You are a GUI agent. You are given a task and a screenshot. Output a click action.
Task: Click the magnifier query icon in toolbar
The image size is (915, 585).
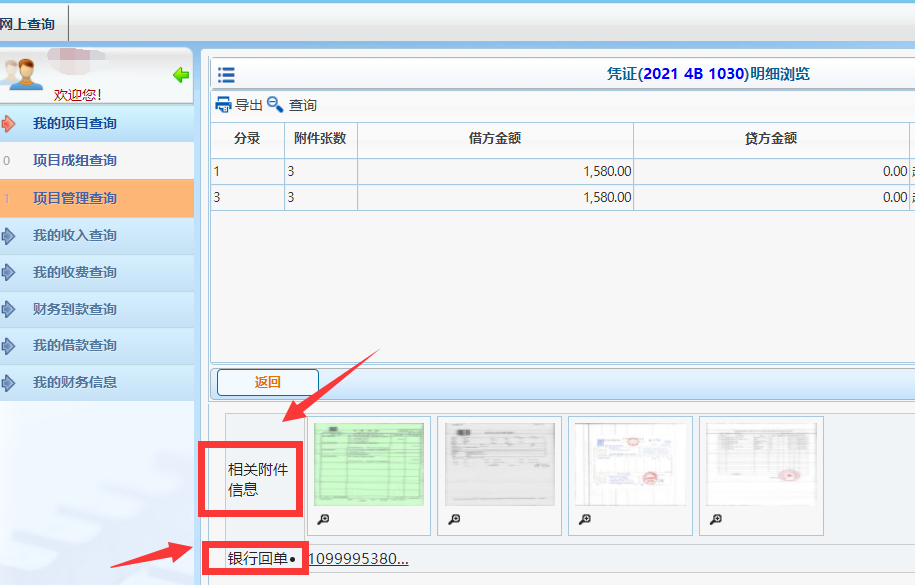[x=275, y=105]
